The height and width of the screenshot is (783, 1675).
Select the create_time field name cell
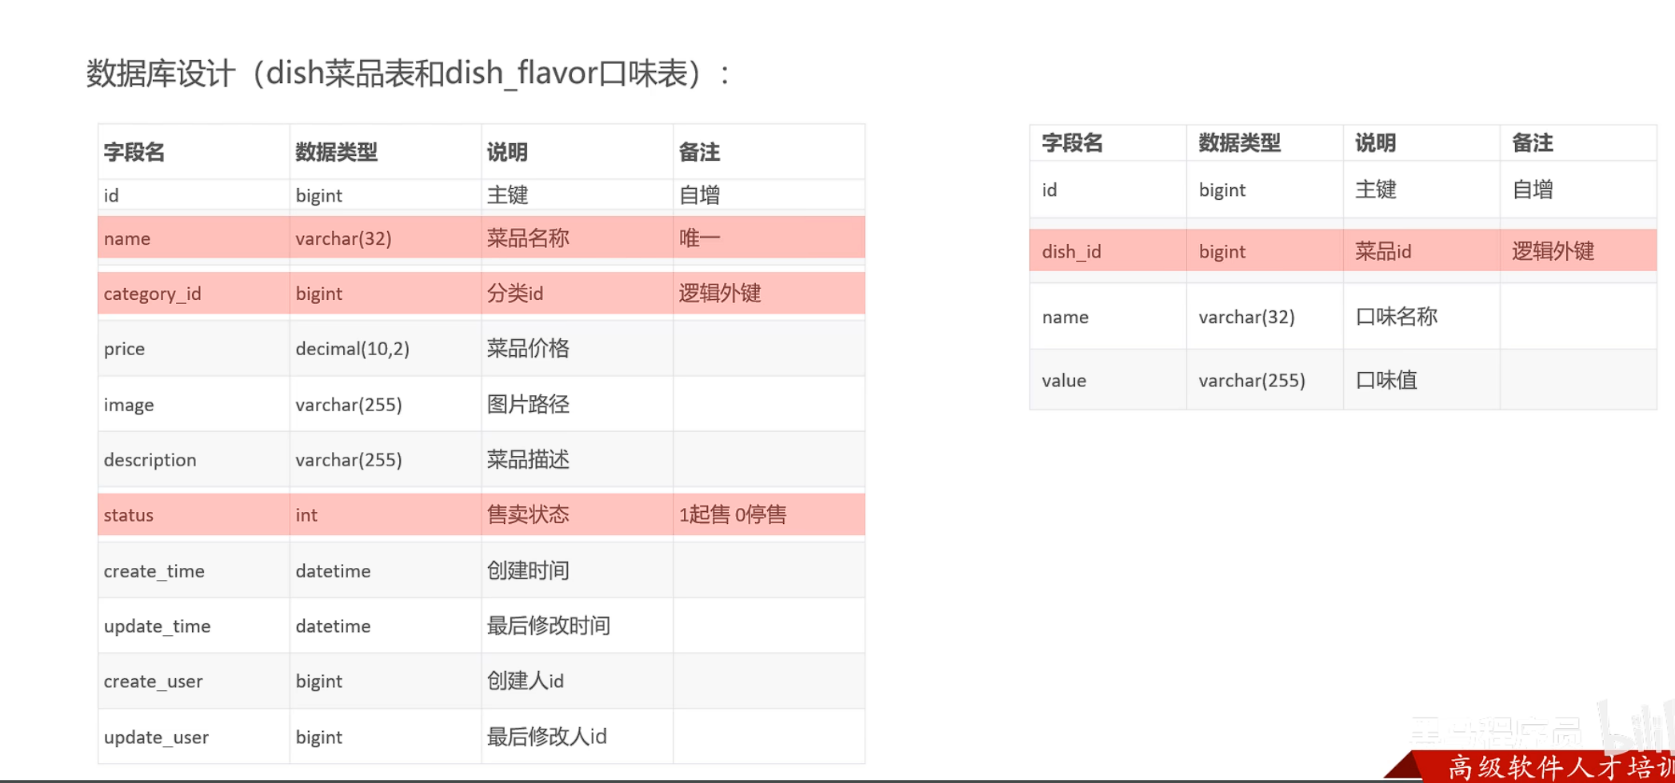154,571
